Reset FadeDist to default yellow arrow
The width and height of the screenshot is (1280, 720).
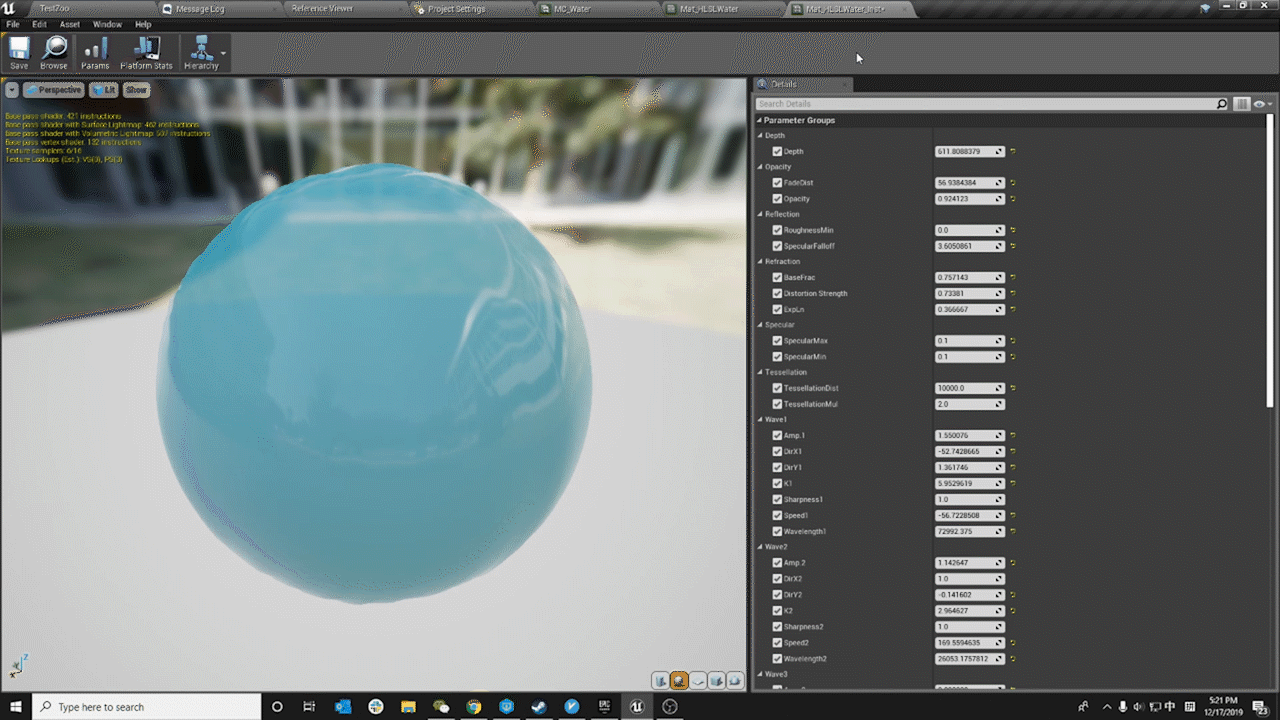pyautogui.click(x=1013, y=183)
